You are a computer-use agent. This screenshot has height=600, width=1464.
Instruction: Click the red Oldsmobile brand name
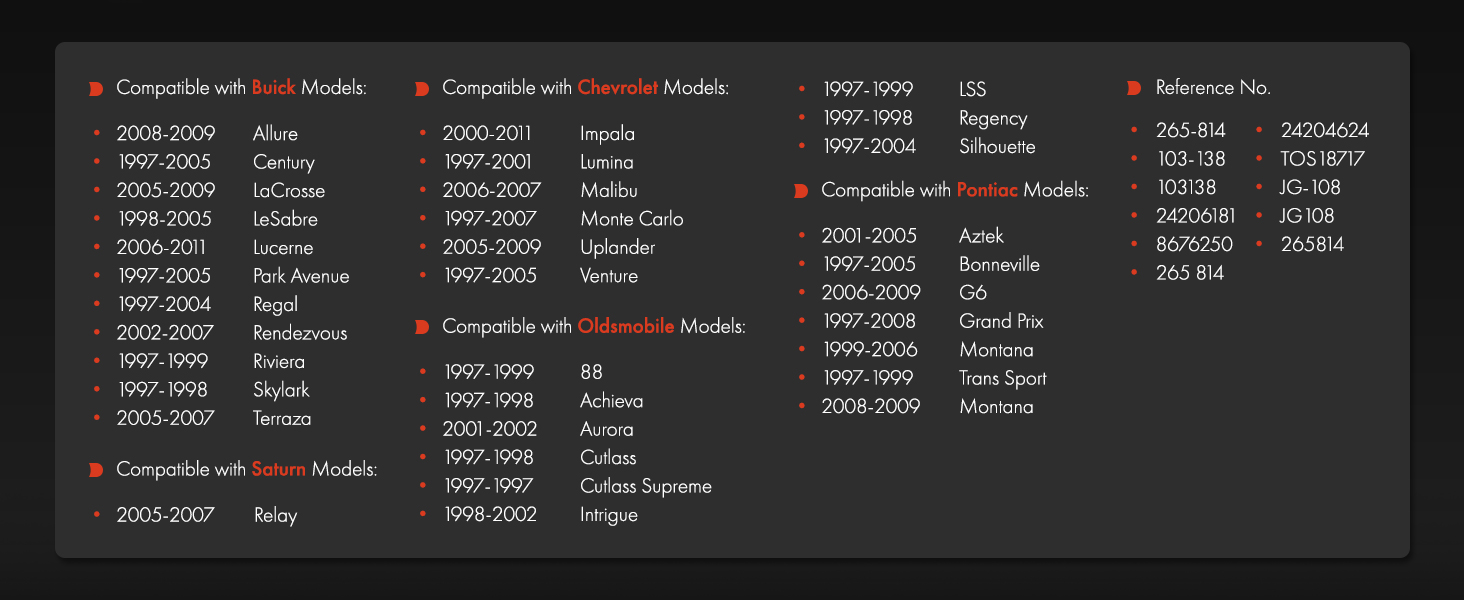click(x=626, y=326)
